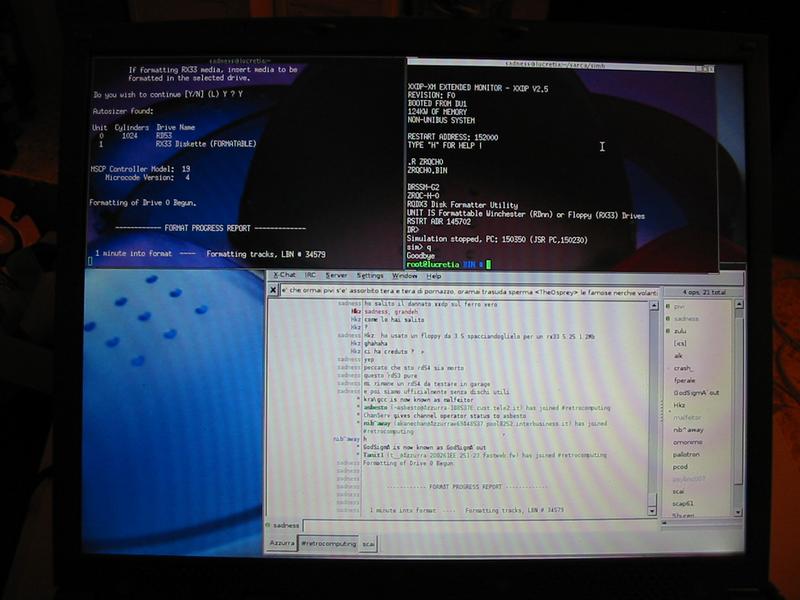
Task: Open the X-Chat menu
Action: pyautogui.click(x=284, y=275)
